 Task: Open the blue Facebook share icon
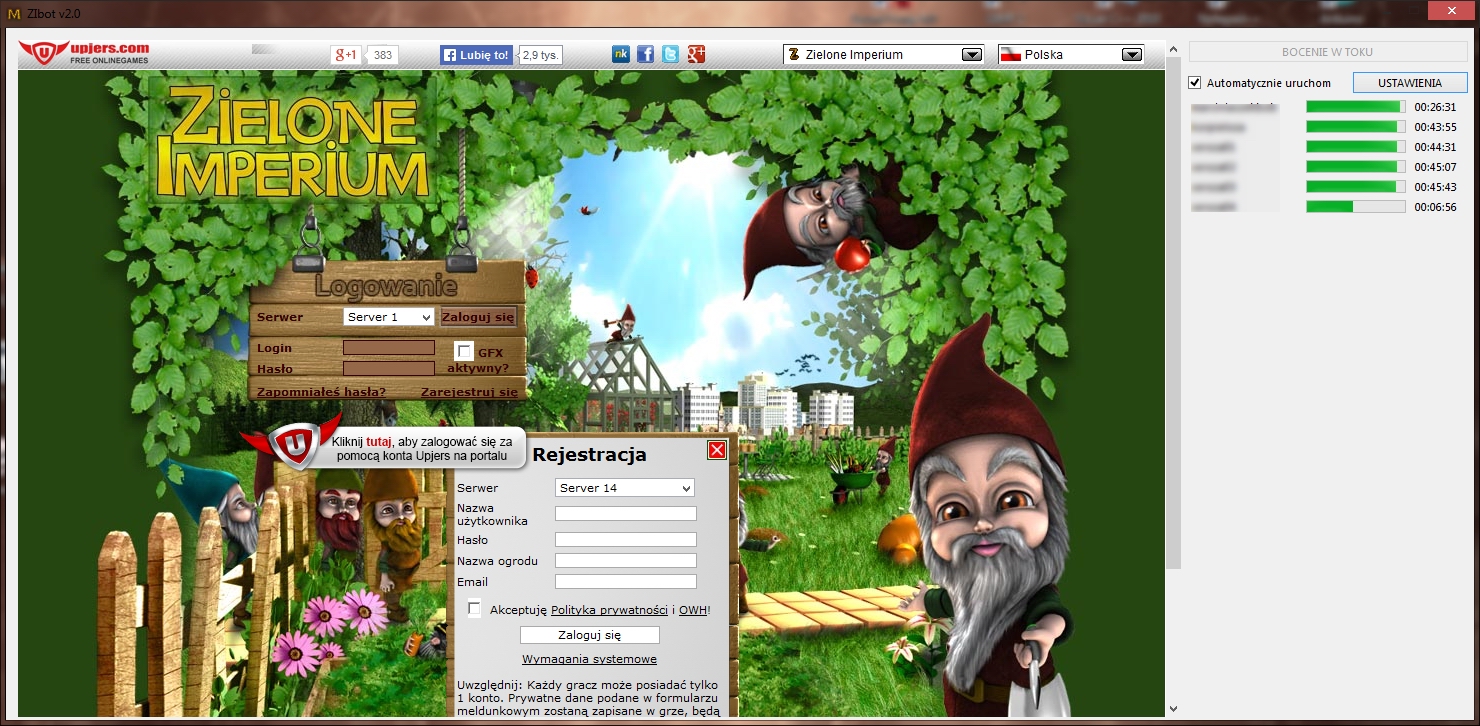645,54
